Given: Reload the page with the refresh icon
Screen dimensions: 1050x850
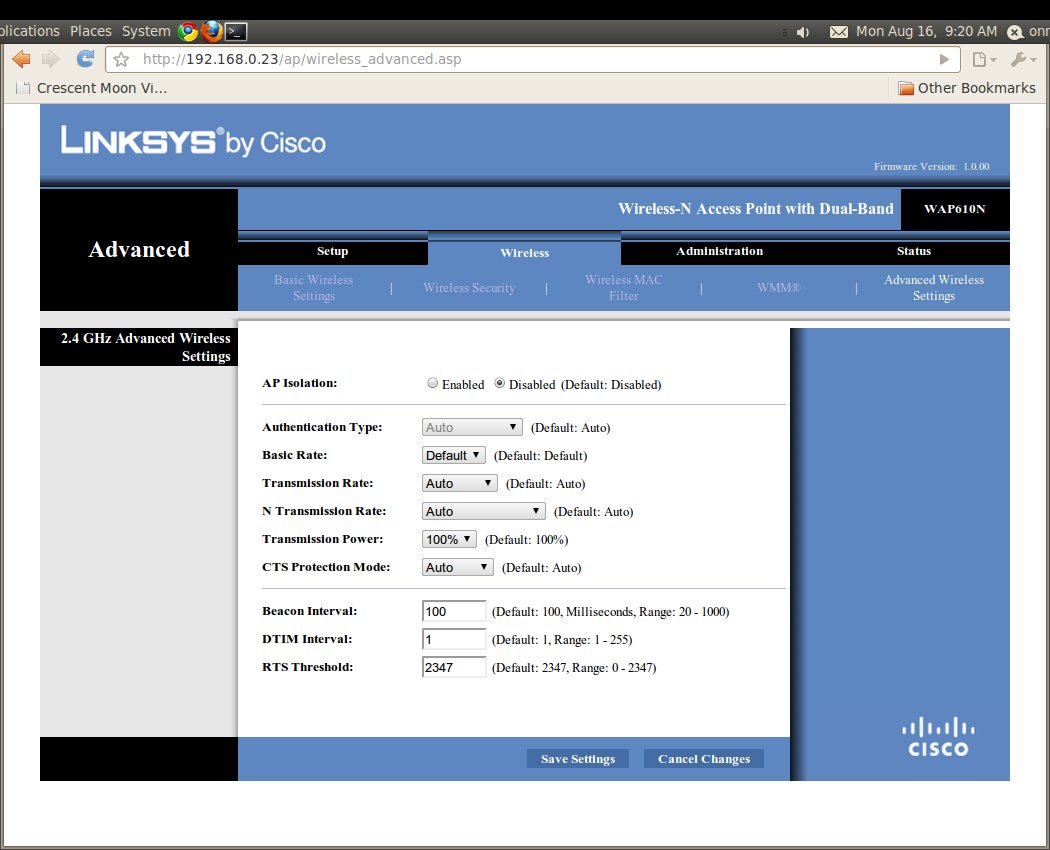Looking at the screenshot, I should pyautogui.click(x=85, y=59).
